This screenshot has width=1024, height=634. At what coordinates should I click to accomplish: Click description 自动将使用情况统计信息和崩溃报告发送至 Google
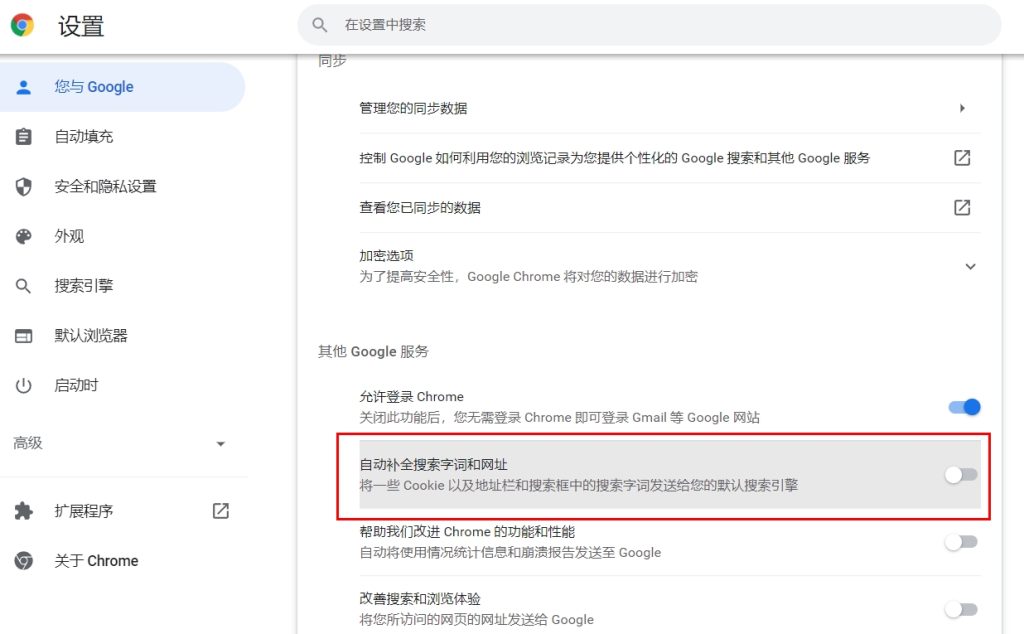click(510, 552)
